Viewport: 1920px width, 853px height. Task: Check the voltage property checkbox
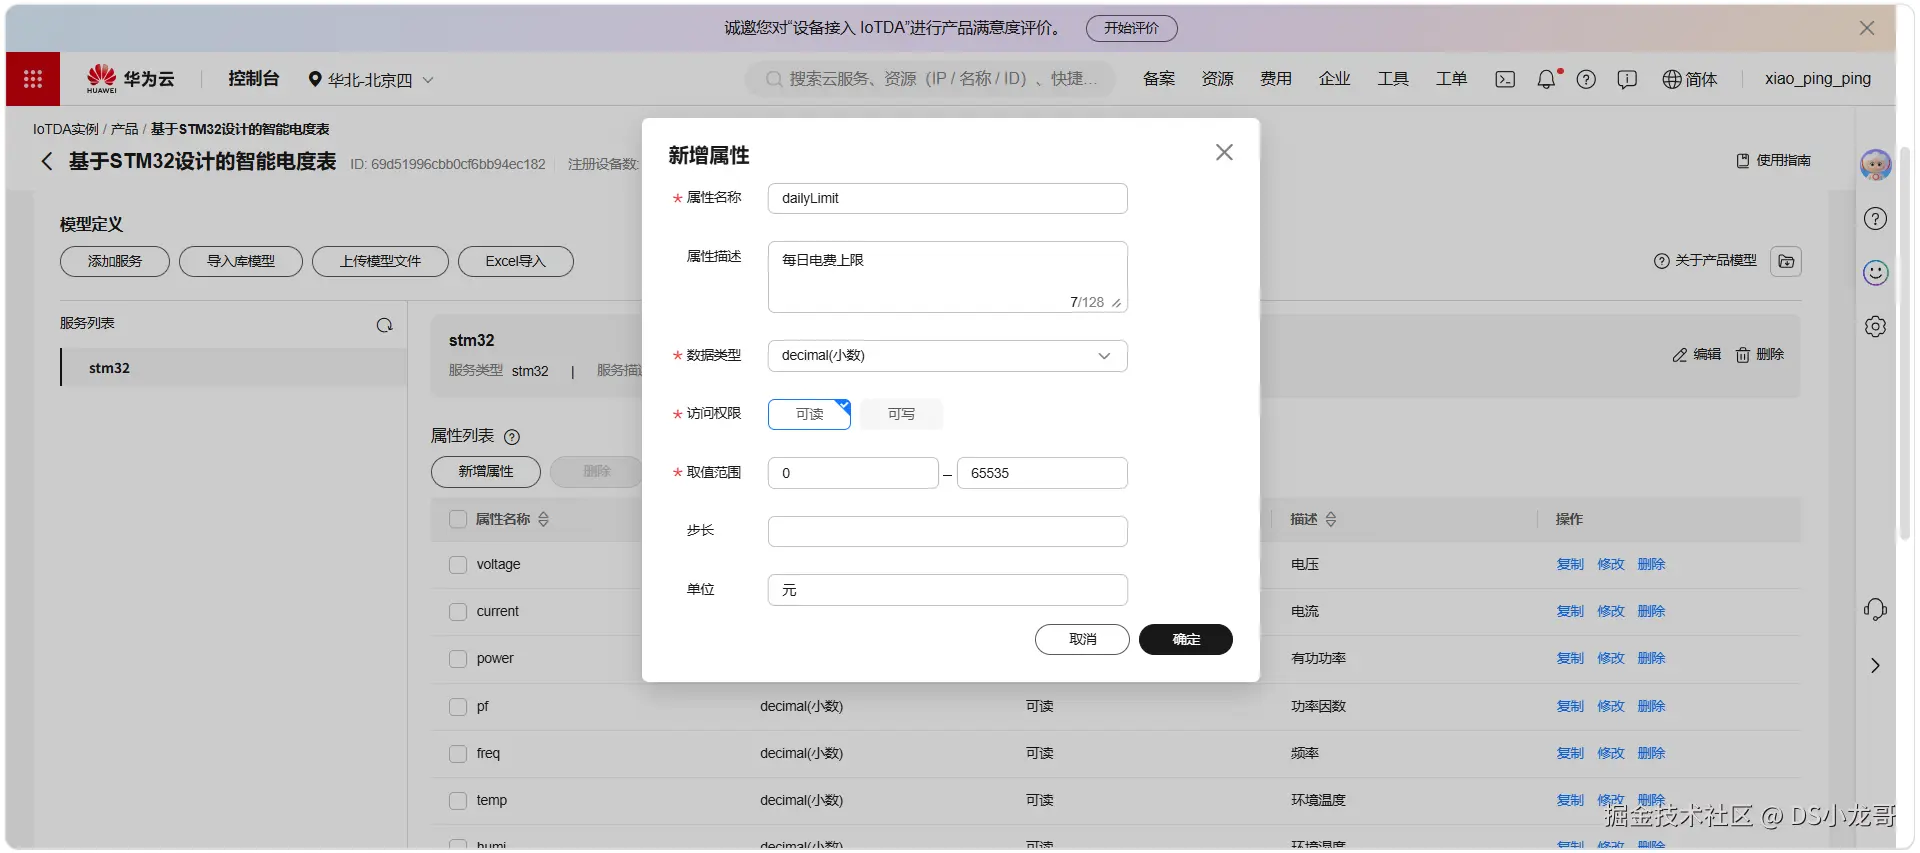tap(458, 565)
